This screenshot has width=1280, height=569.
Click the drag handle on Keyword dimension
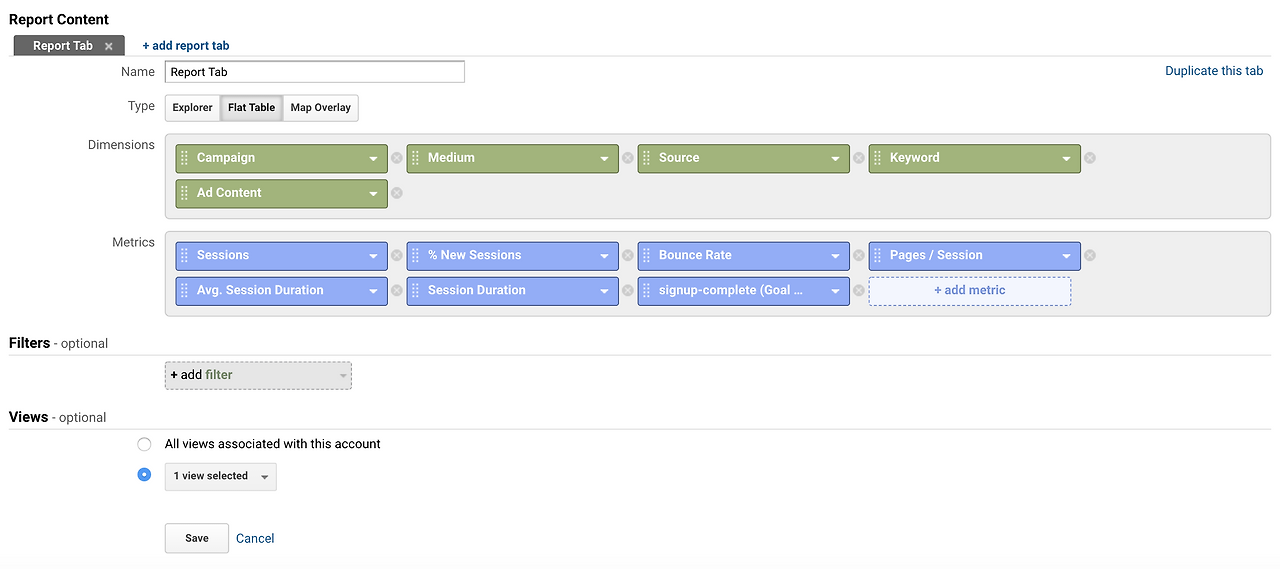878,158
